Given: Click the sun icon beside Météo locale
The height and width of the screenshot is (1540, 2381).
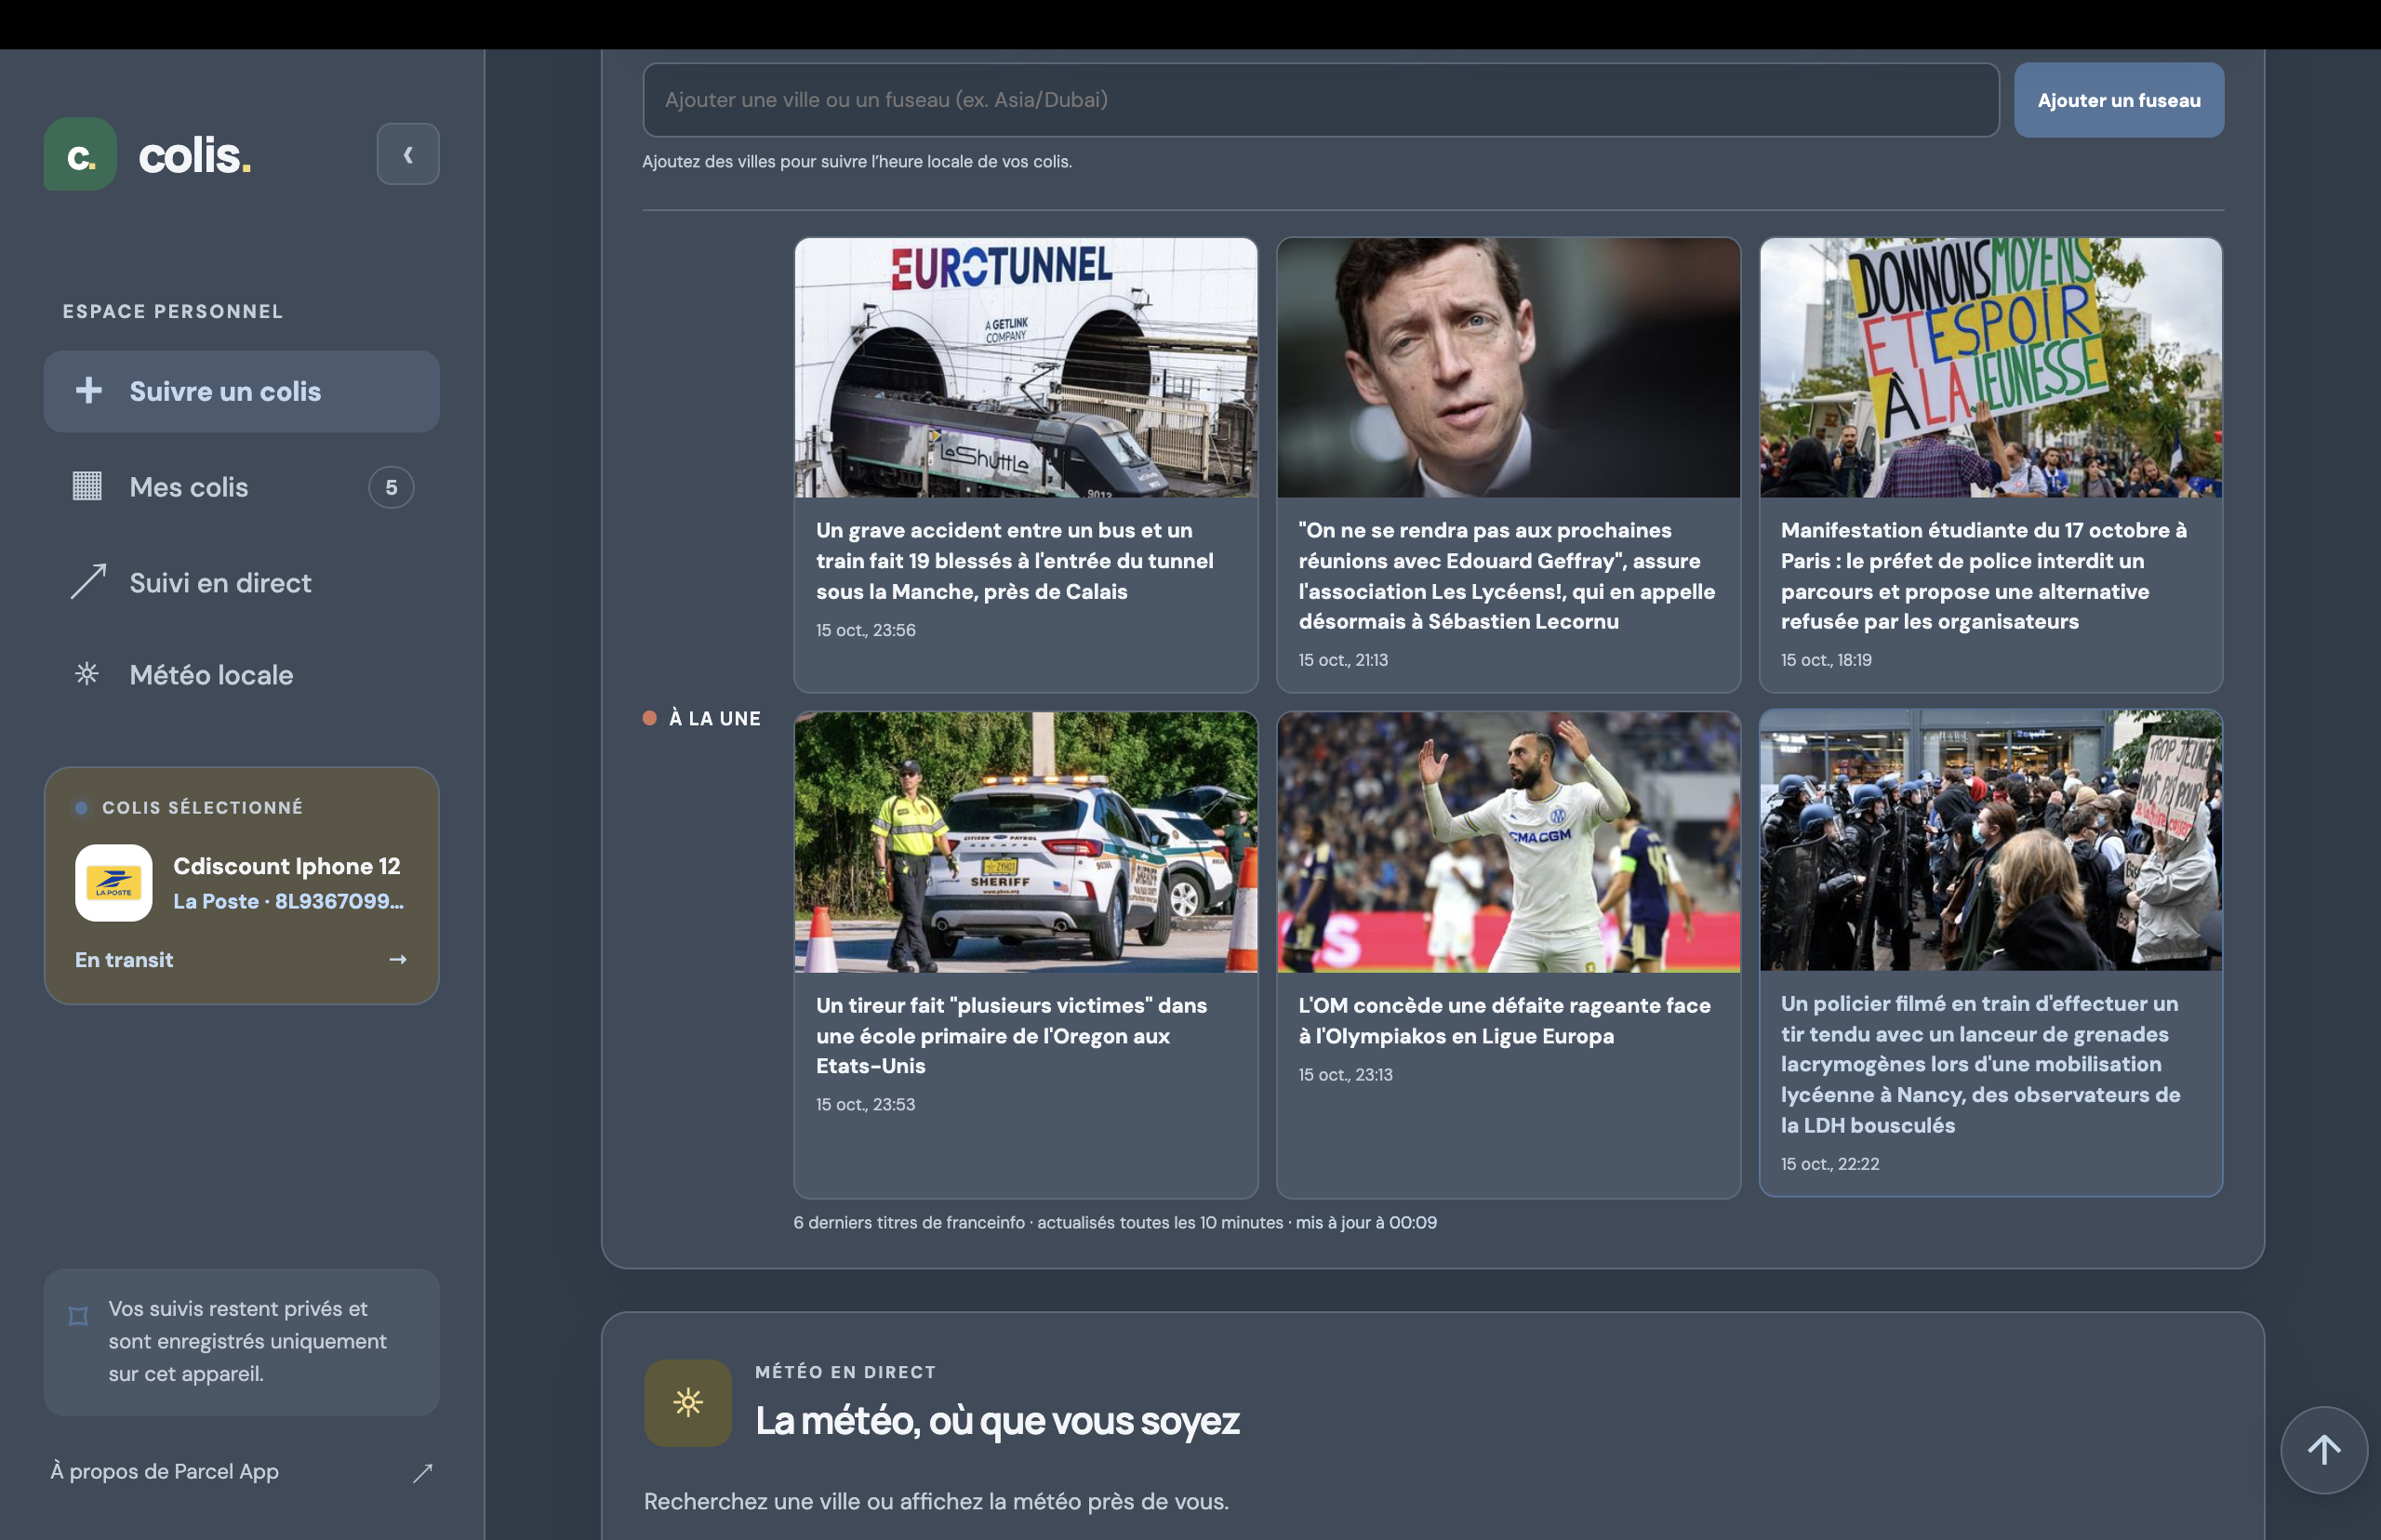Looking at the screenshot, I should (x=87, y=674).
